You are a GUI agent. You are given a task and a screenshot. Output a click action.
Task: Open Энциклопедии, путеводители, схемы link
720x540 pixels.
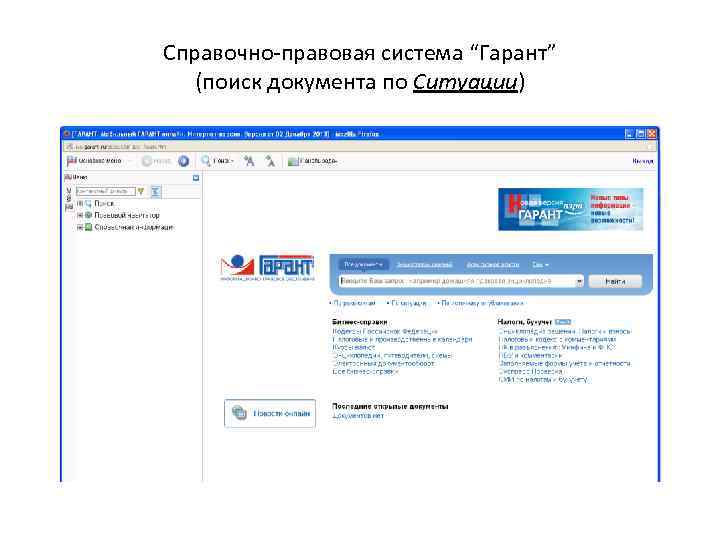coord(392,355)
